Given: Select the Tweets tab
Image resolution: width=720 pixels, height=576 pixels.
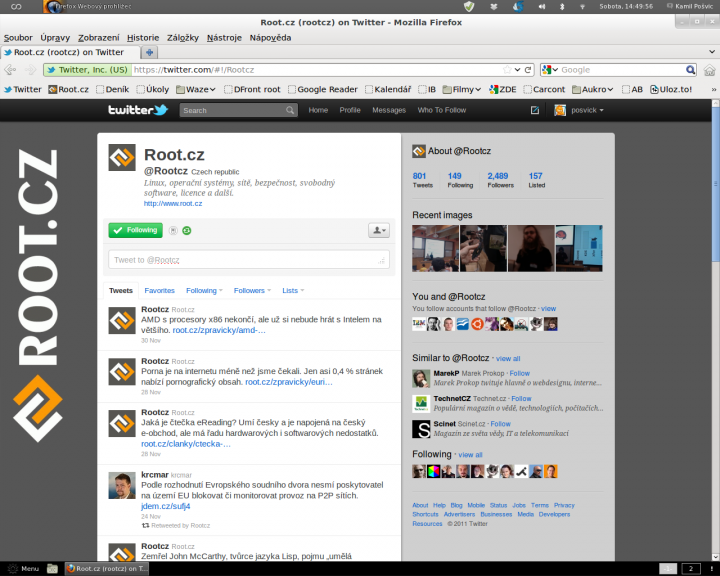Looking at the screenshot, I should tap(121, 290).
